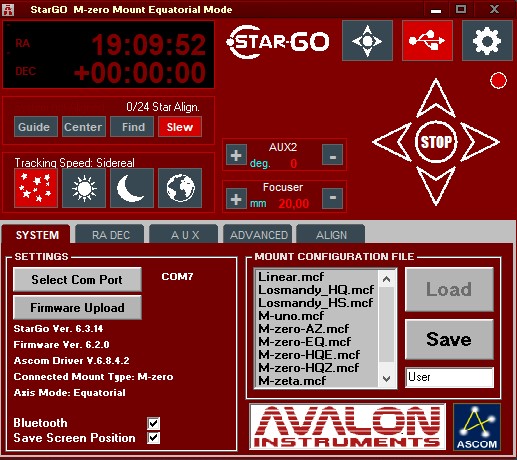This screenshot has height=460, width=517.
Task: Click the Avalon Instruments logo
Action: [347, 427]
